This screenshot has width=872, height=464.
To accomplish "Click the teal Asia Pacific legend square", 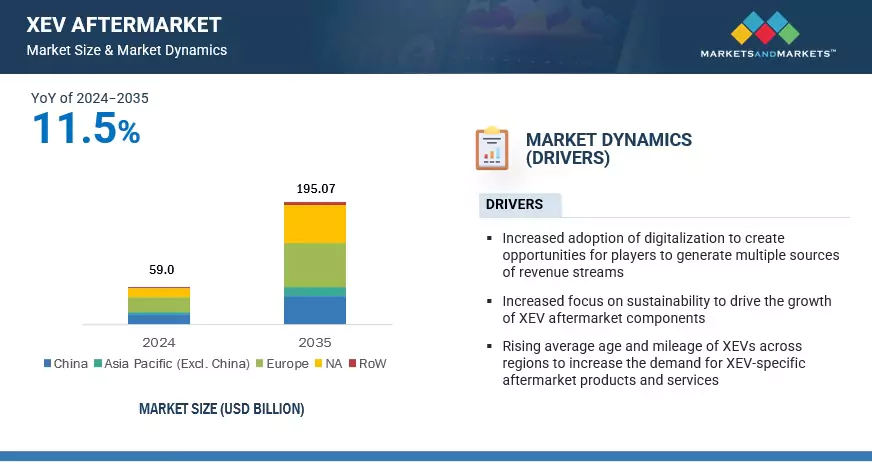I will coord(98,364).
